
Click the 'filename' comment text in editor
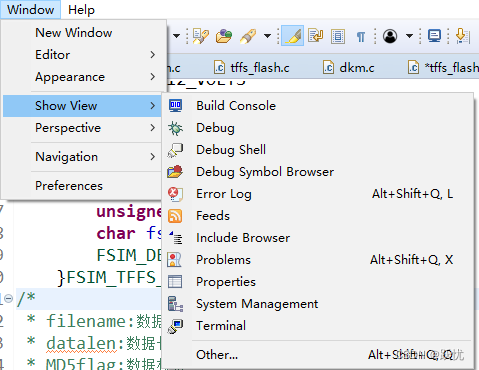point(85,321)
